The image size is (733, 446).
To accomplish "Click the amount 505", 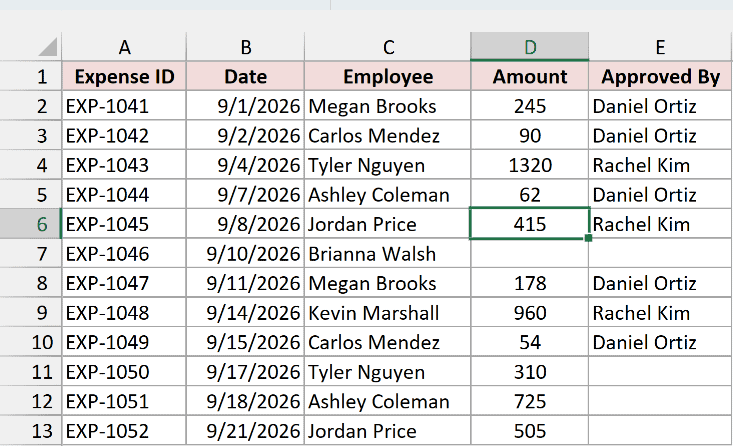I will 530,431.
